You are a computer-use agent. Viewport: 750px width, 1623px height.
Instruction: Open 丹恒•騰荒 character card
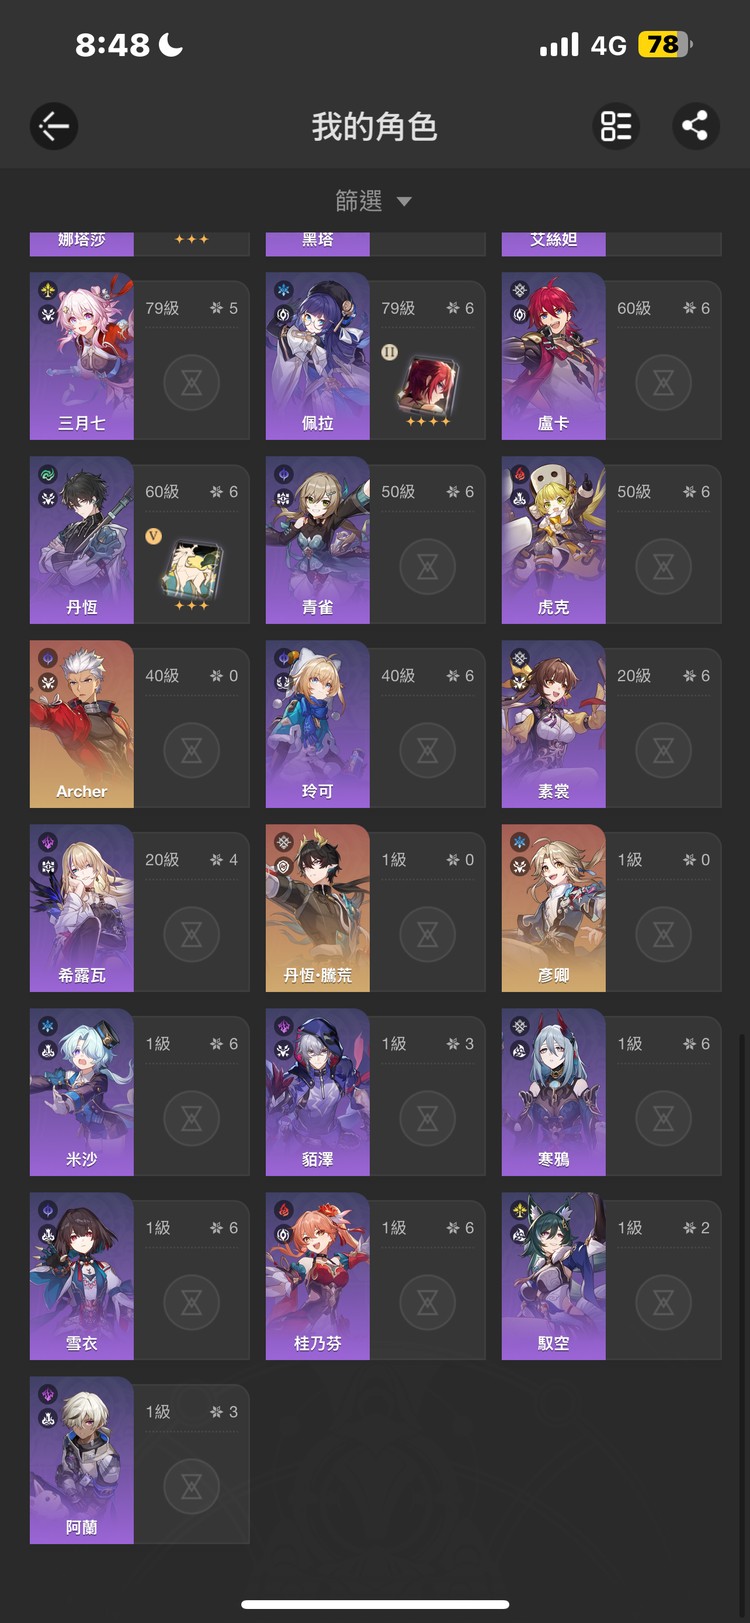pos(375,908)
